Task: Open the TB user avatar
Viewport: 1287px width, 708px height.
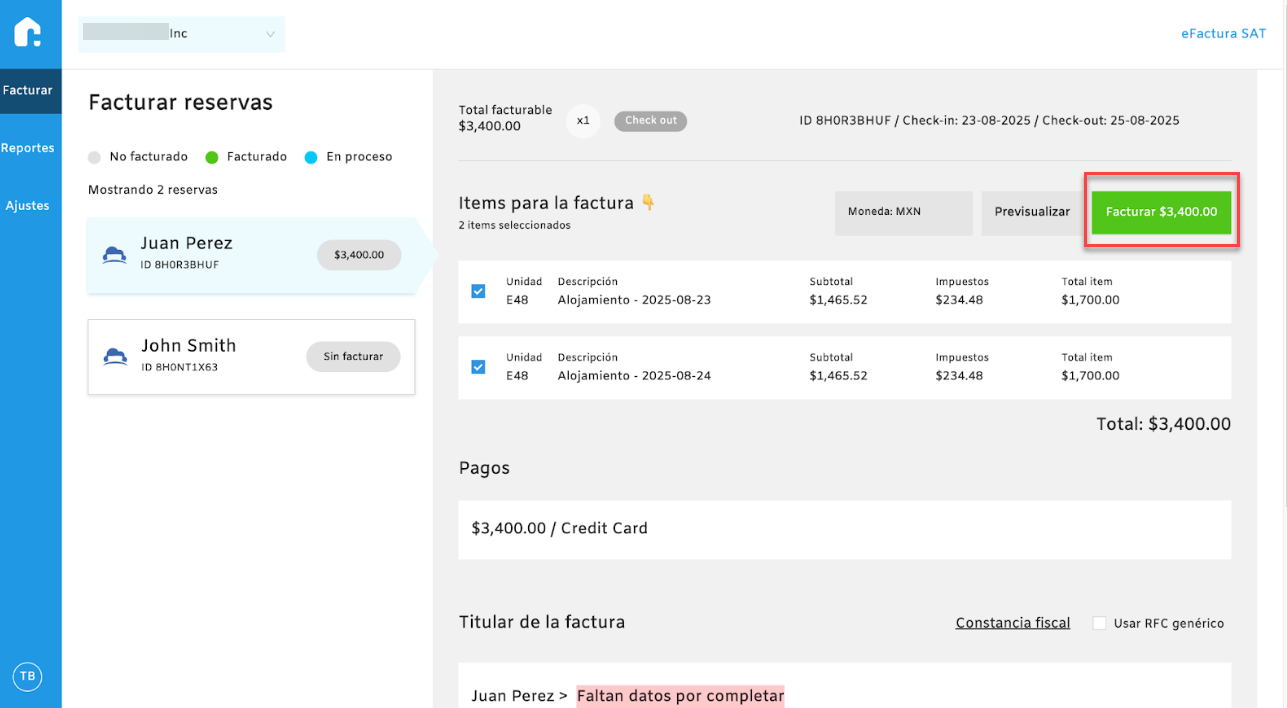Action: tap(27, 677)
